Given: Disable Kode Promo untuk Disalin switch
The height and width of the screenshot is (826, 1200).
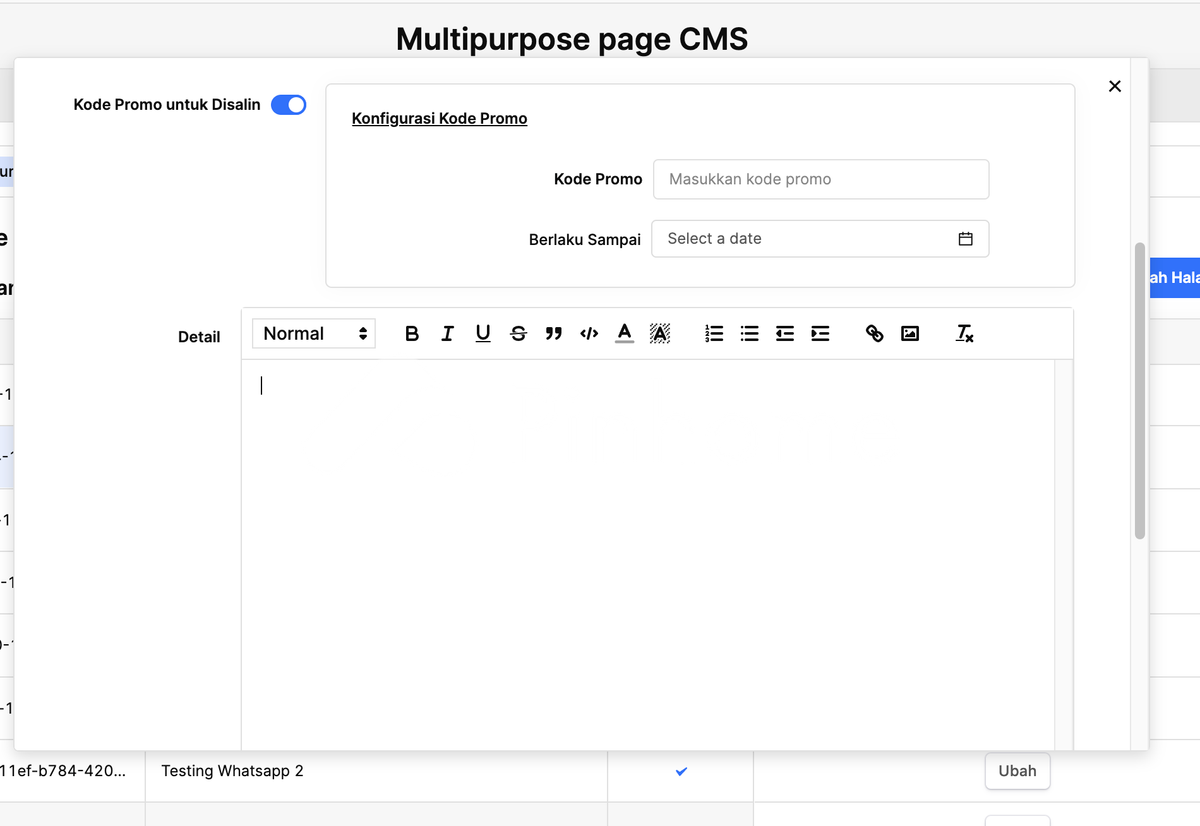Looking at the screenshot, I should (x=289, y=105).
